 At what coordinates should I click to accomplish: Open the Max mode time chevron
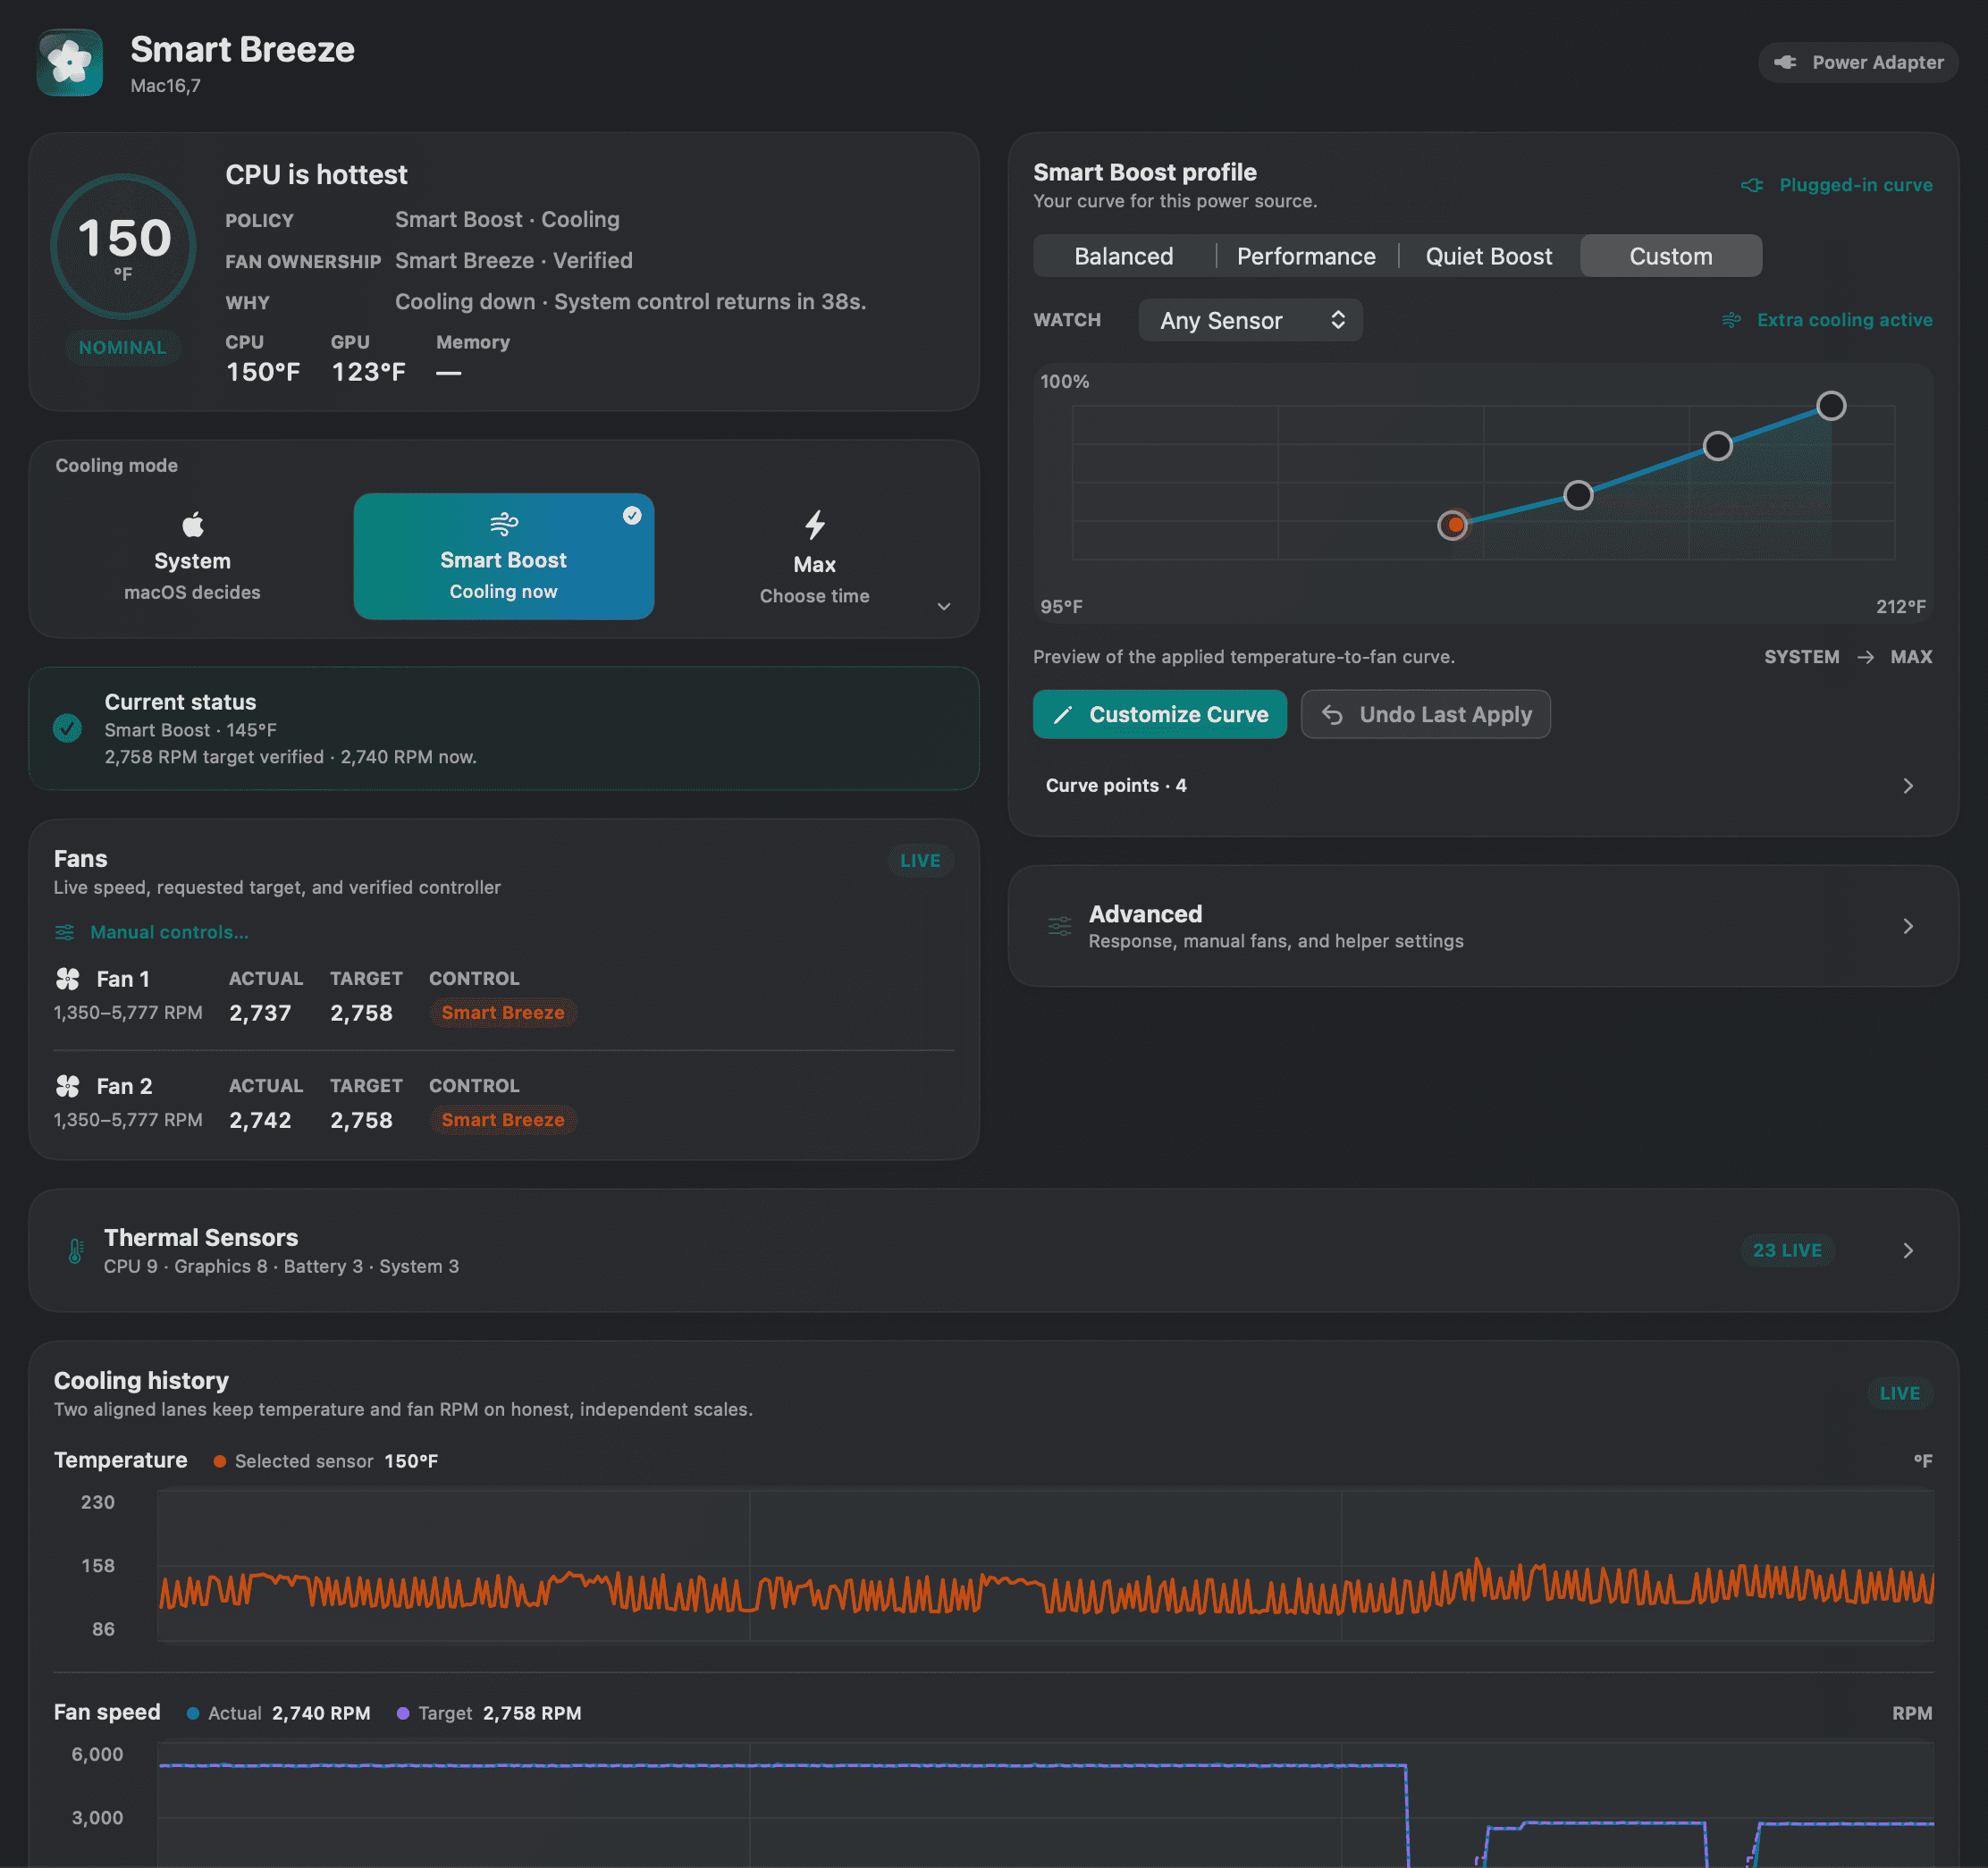tap(943, 606)
